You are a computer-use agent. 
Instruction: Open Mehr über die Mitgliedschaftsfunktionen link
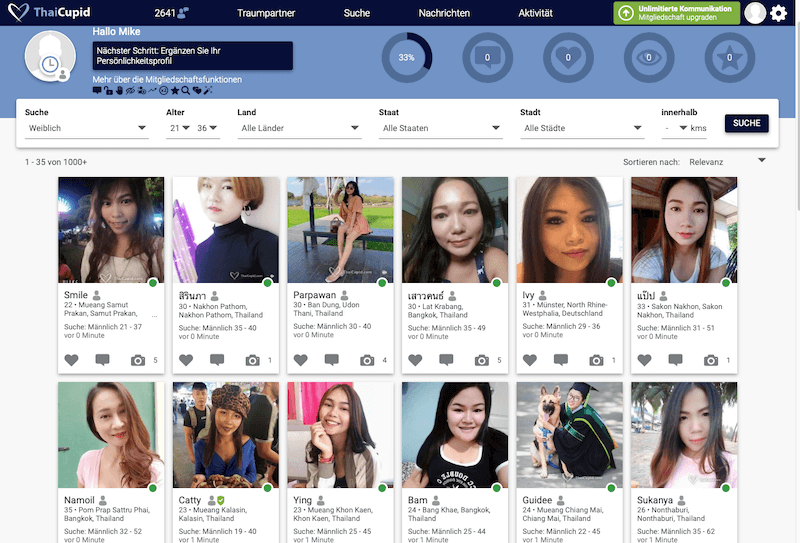[x=167, y=79]
